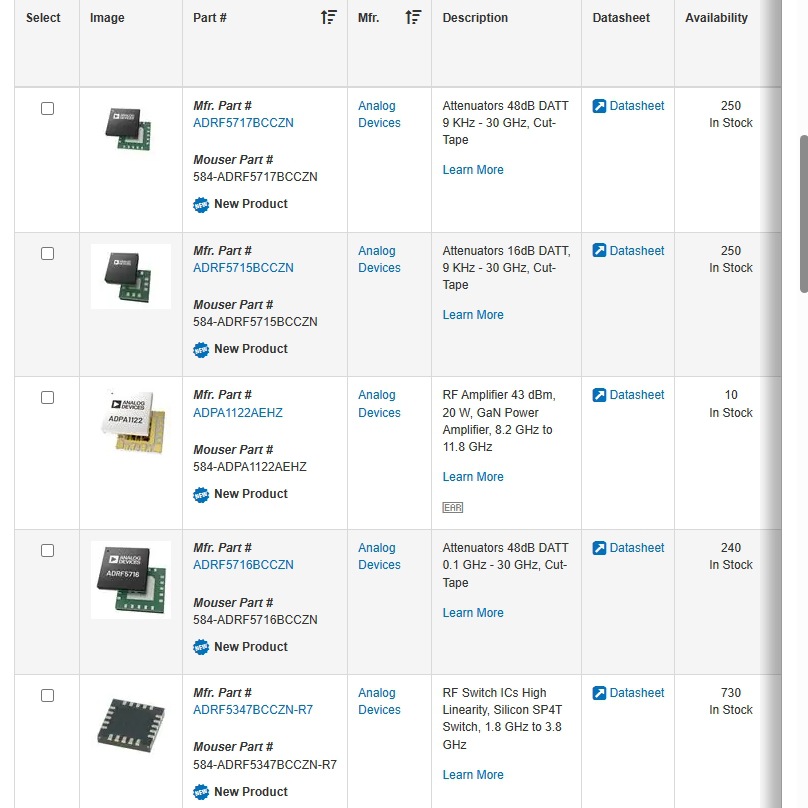
Task: Open the datasheet icon for ADRF5716BCCZN
Action: 599,548
